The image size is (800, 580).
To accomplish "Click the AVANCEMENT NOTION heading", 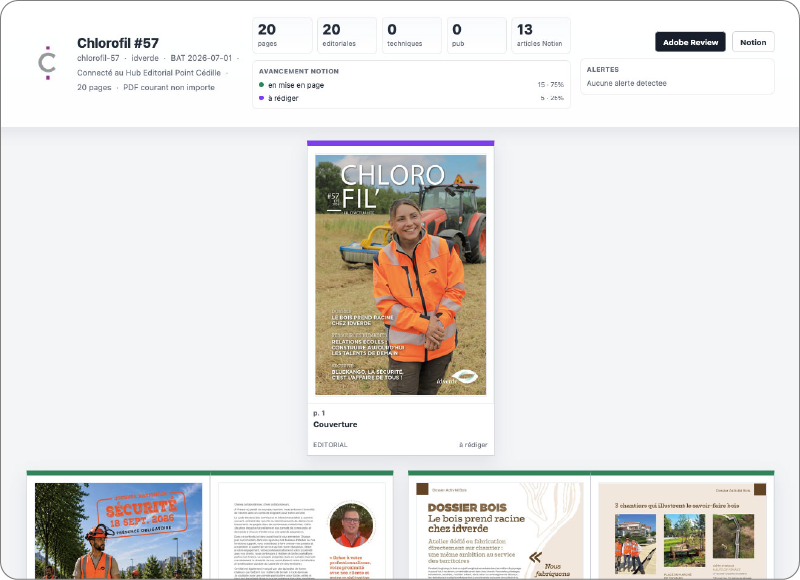I will click(x=298, y=71).
